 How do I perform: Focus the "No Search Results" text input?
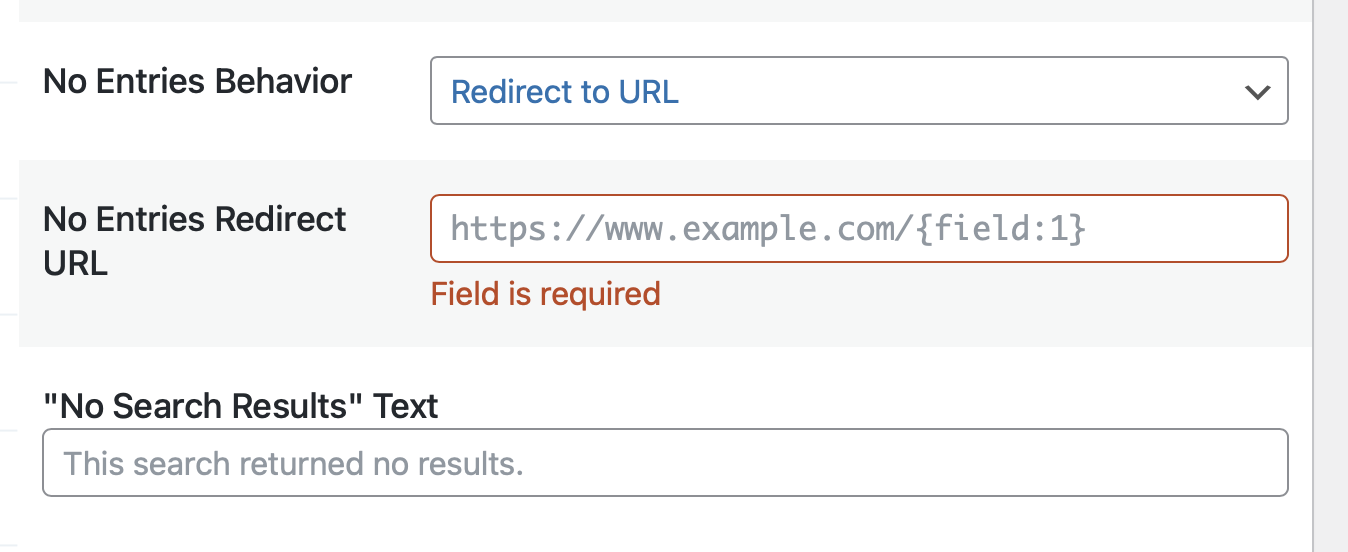pyautogui.click(x=664, y=463)
